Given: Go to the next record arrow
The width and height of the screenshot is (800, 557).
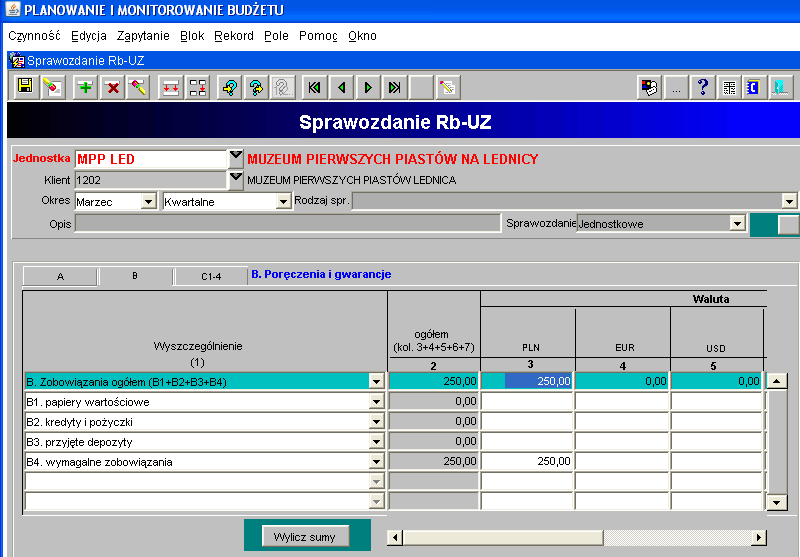Looking at the screenshot, I should (368, 87).
